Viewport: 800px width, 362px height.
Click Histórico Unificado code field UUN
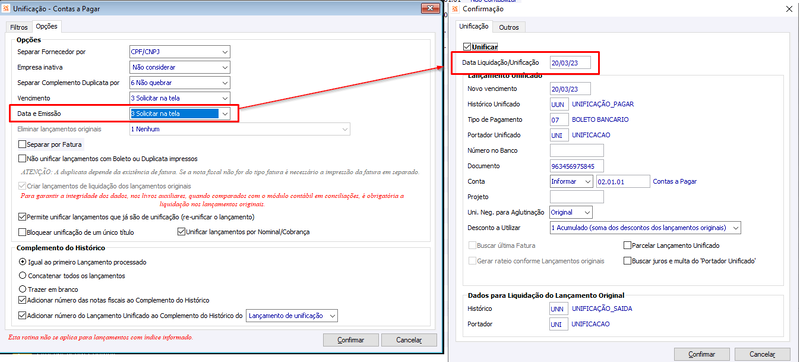click(559, 105)
